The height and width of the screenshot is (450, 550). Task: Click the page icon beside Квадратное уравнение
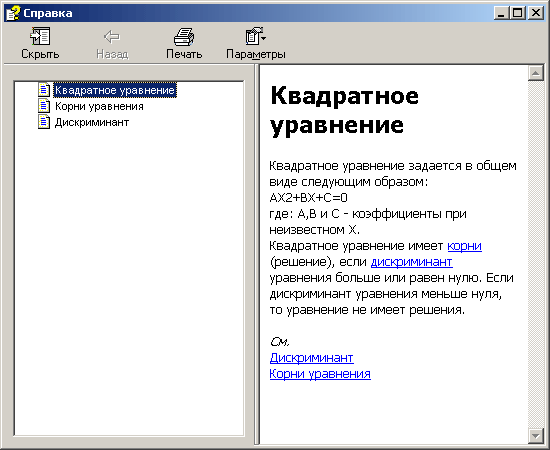coord(44,89)
